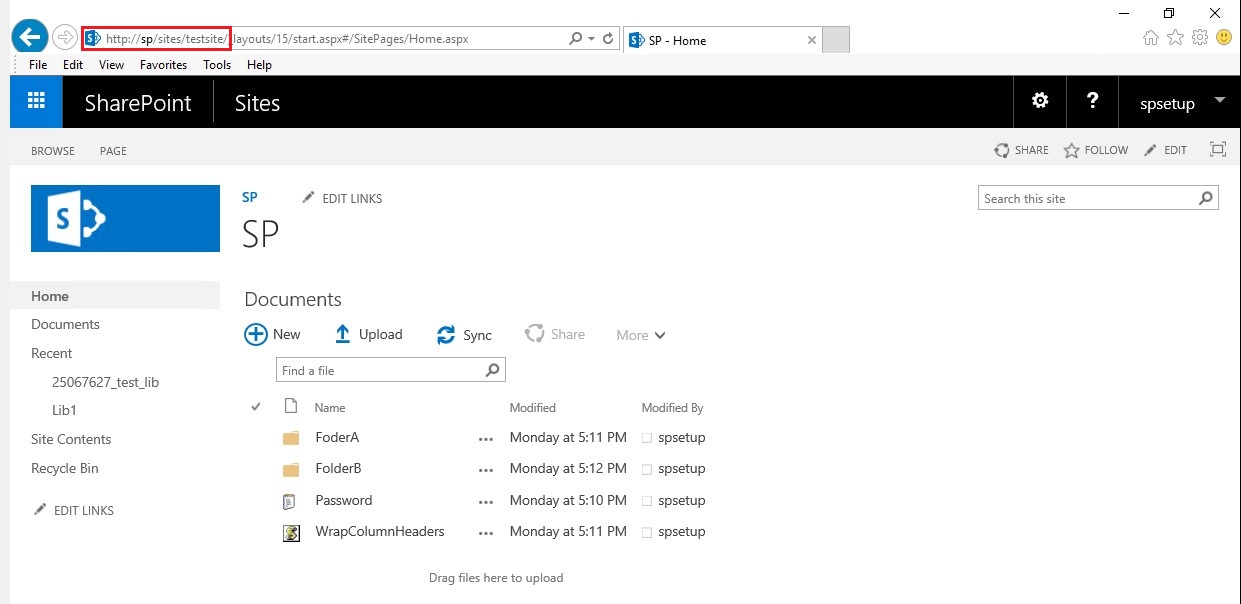Open browser Tools gear icon
The width and height of the screenshot is (1241, 604).
(x=1199, y=37)
